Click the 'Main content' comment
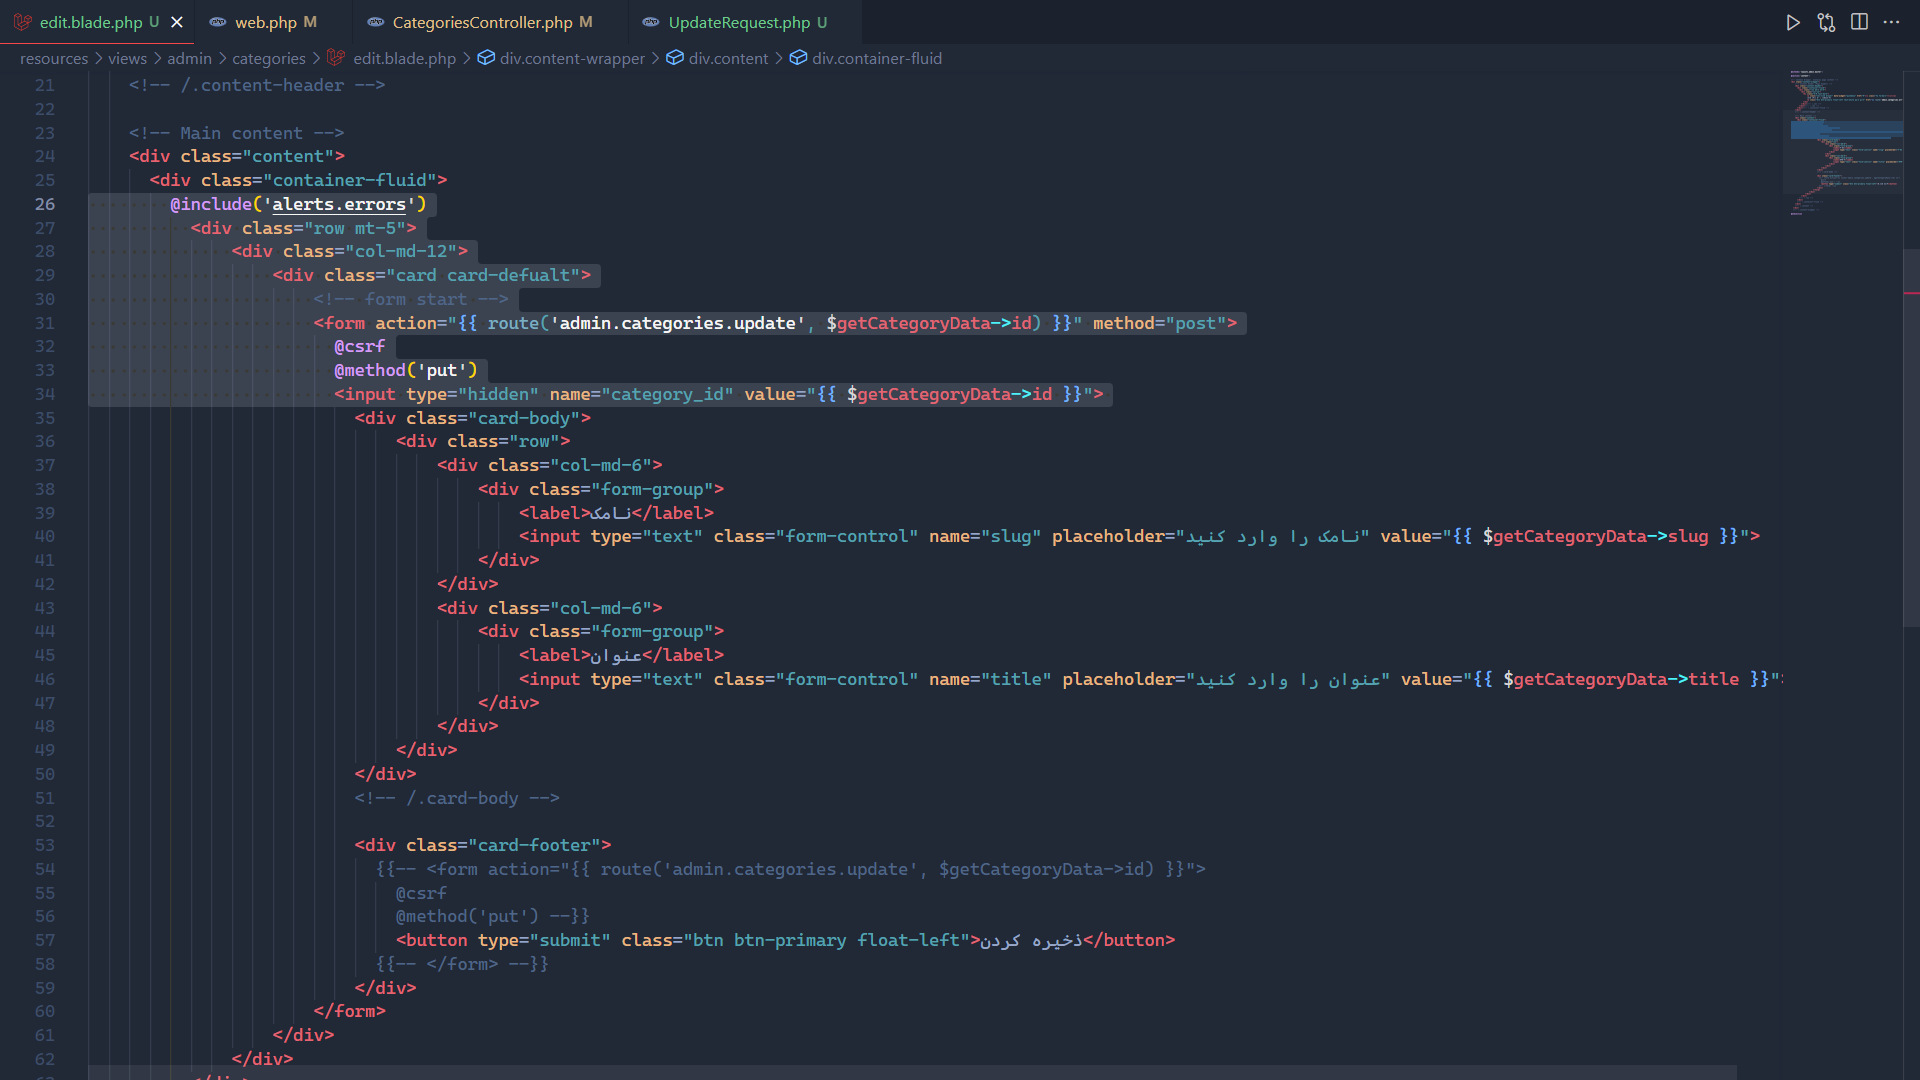 pyautogui.click(x=236, y=133)
